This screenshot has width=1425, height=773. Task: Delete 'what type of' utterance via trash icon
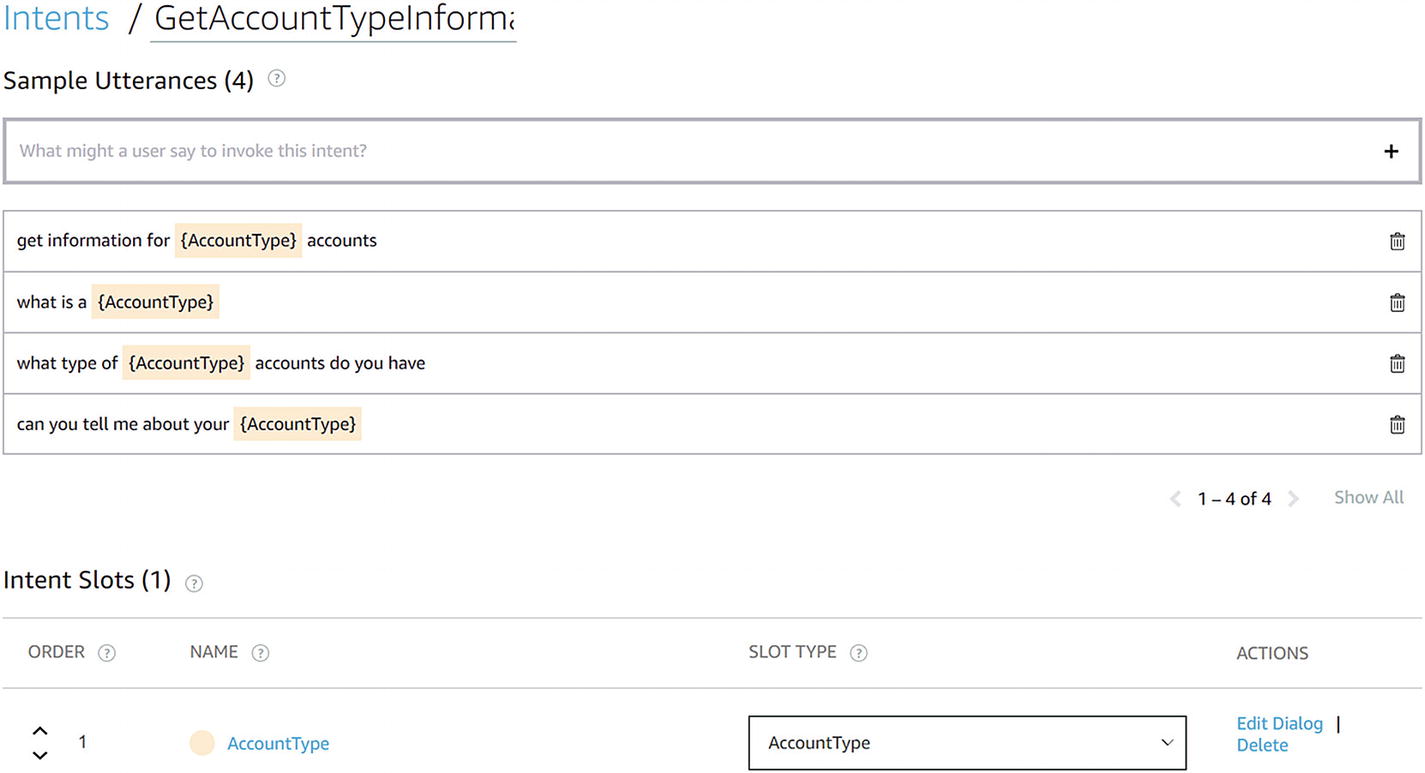(x=1397, y=363)
